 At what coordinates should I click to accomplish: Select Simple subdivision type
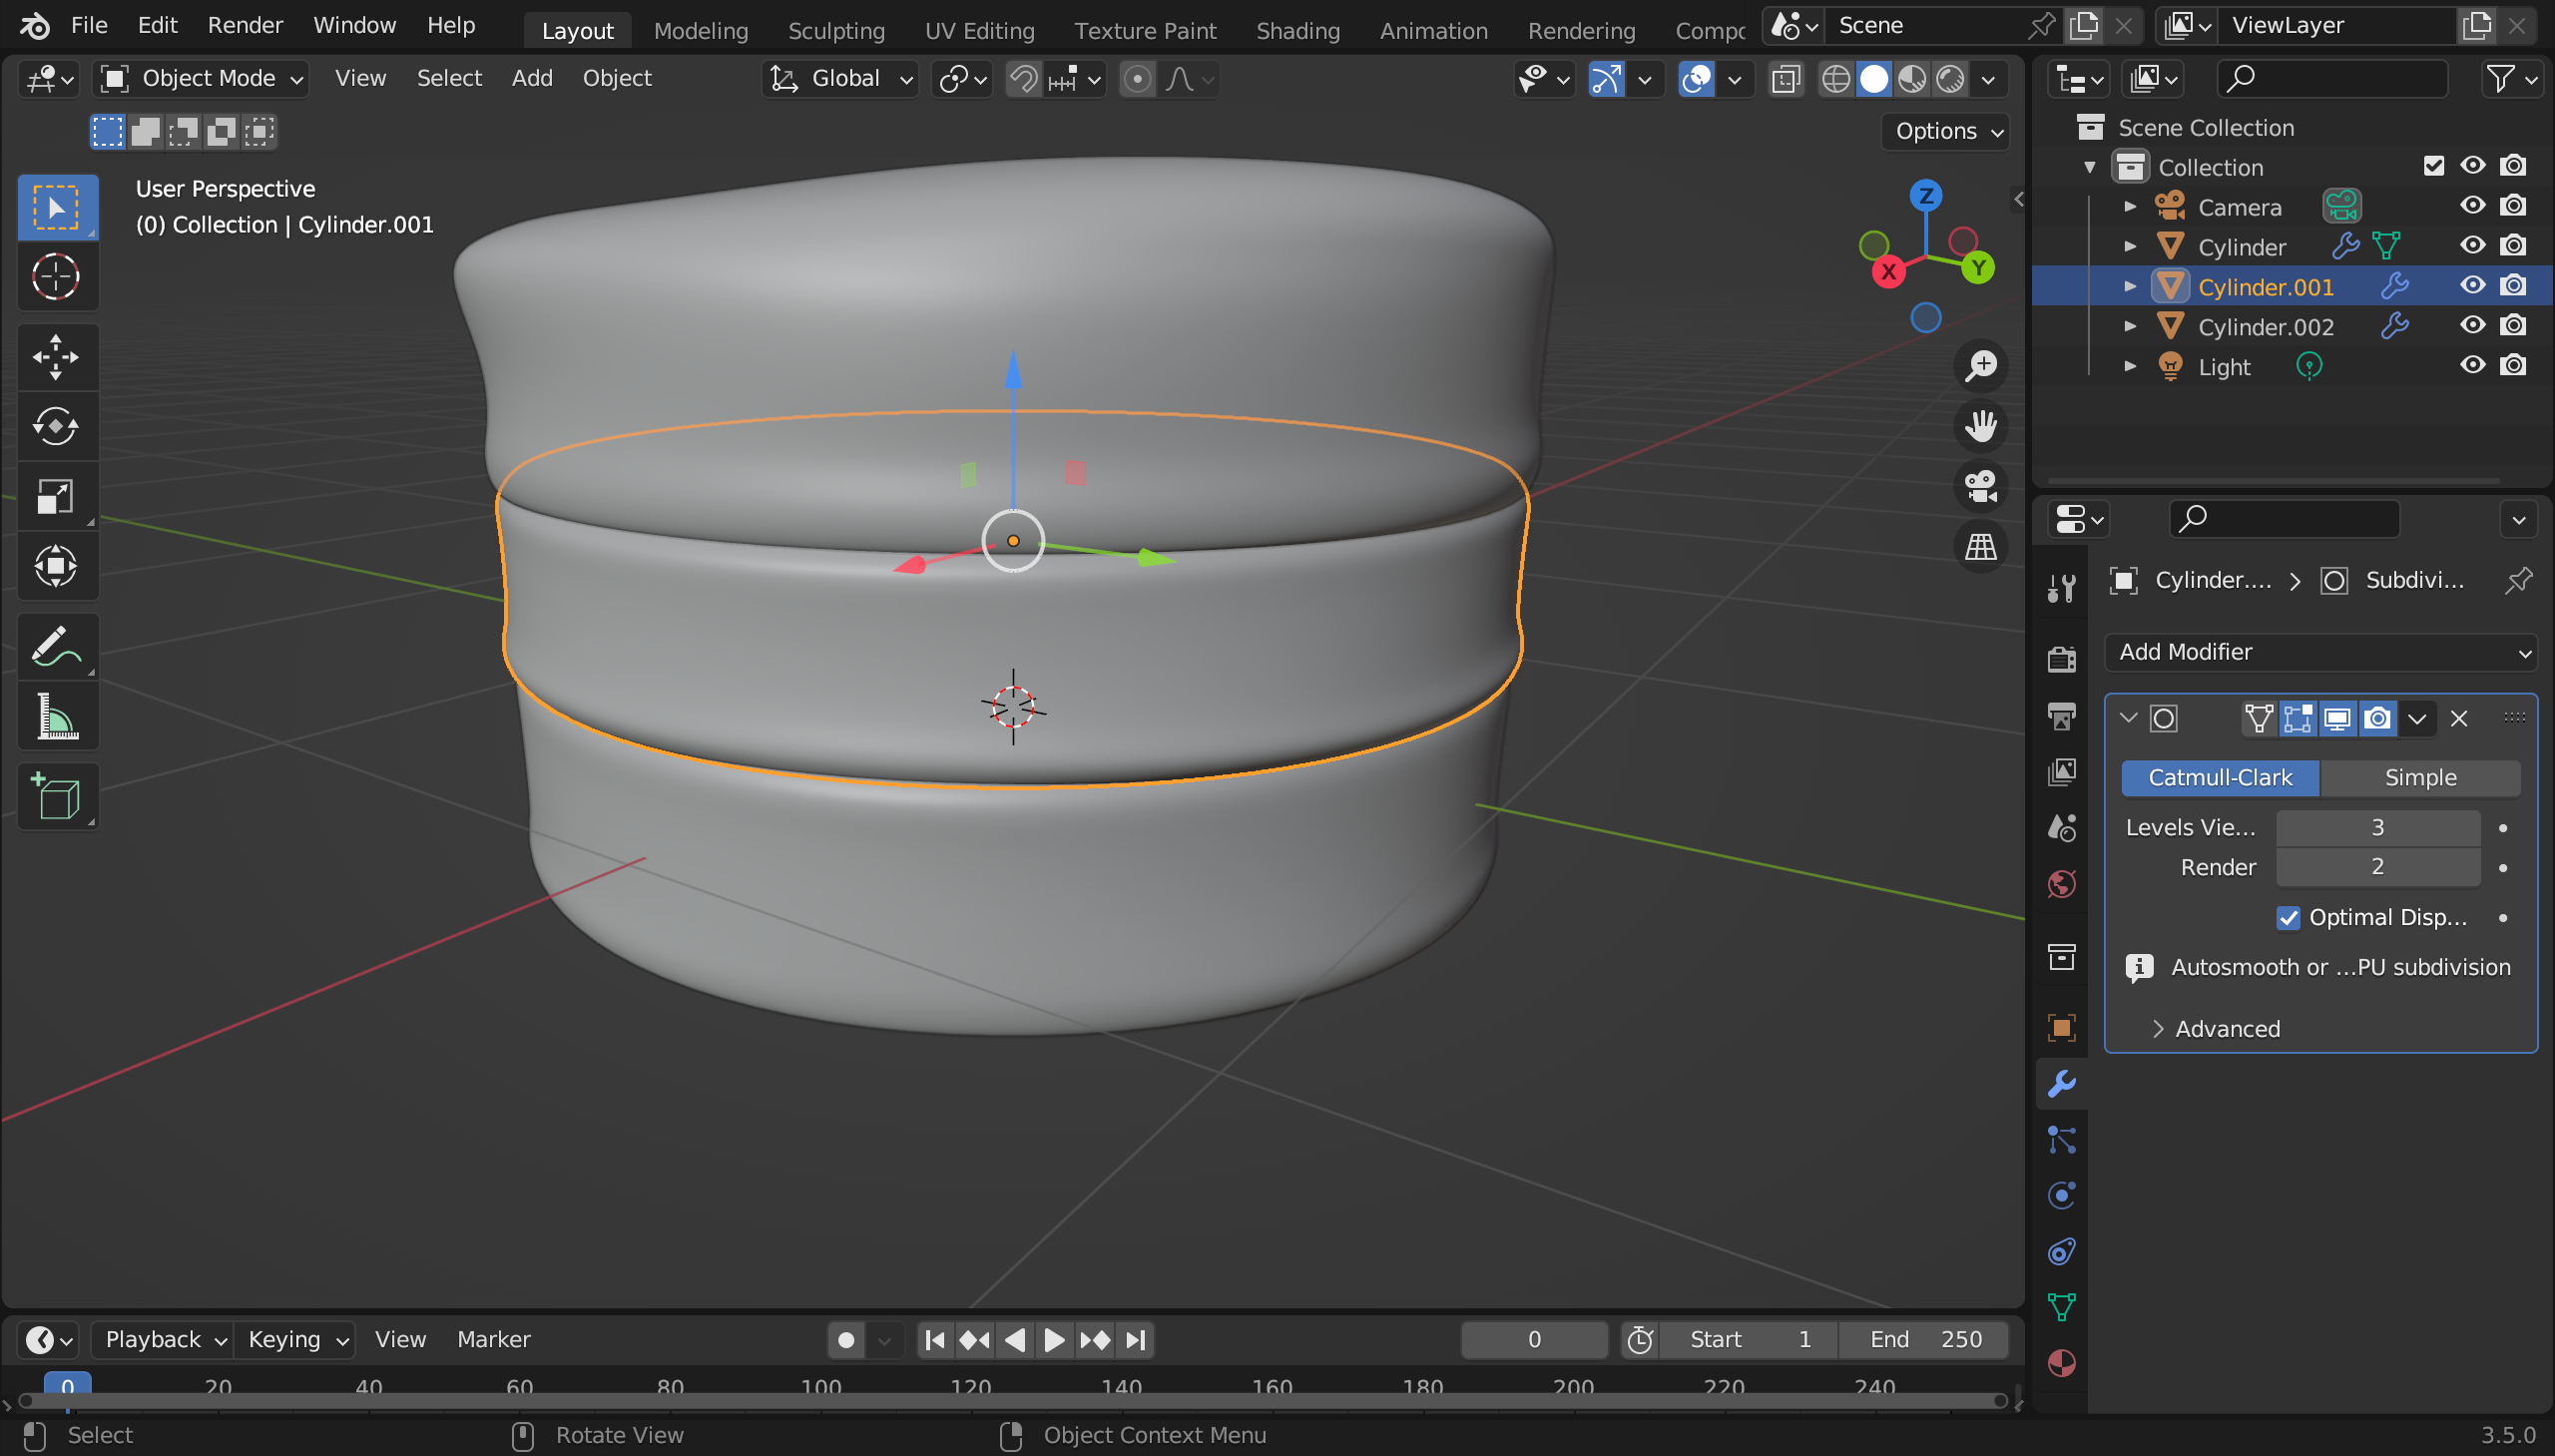2420,778
